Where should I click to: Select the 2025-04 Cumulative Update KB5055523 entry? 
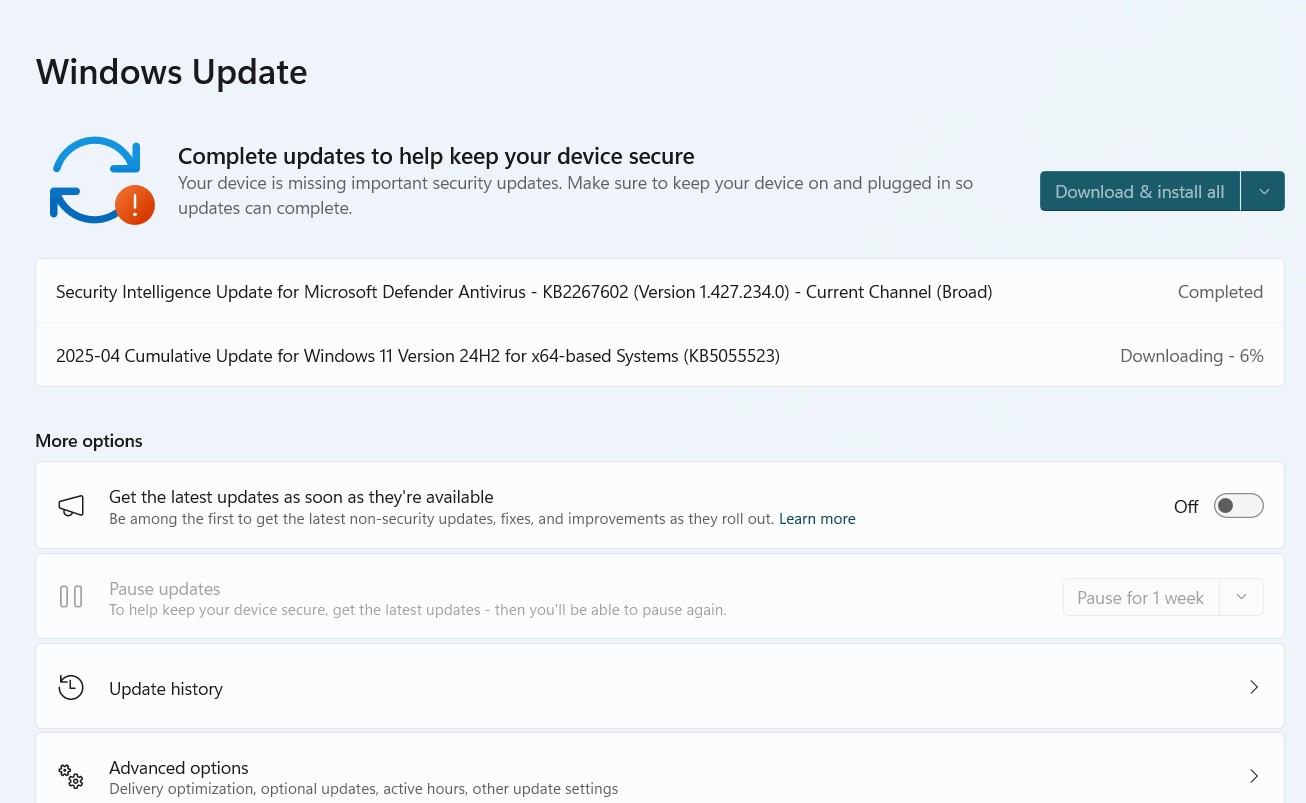tap(660, 355)
